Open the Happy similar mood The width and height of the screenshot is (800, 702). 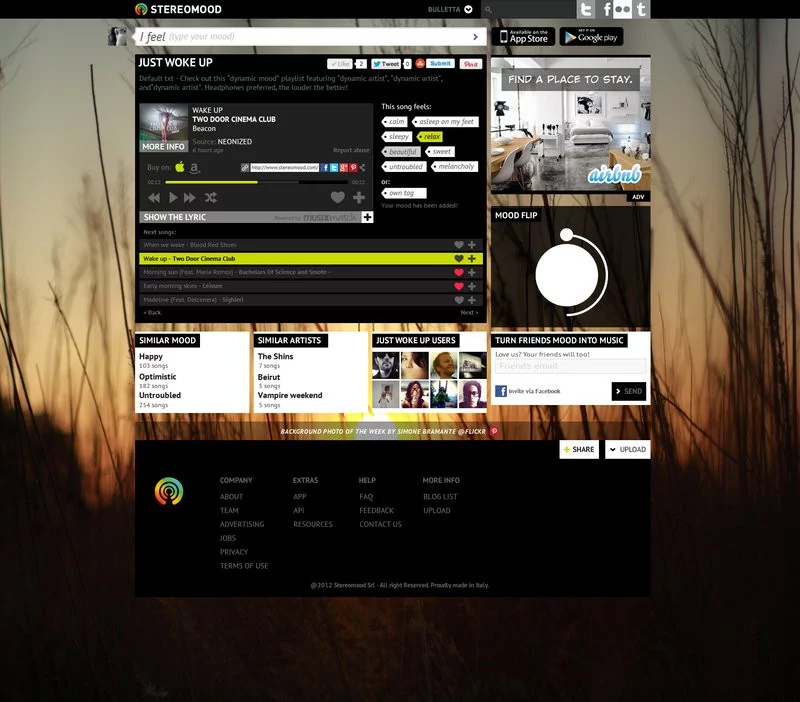point(151,357)
